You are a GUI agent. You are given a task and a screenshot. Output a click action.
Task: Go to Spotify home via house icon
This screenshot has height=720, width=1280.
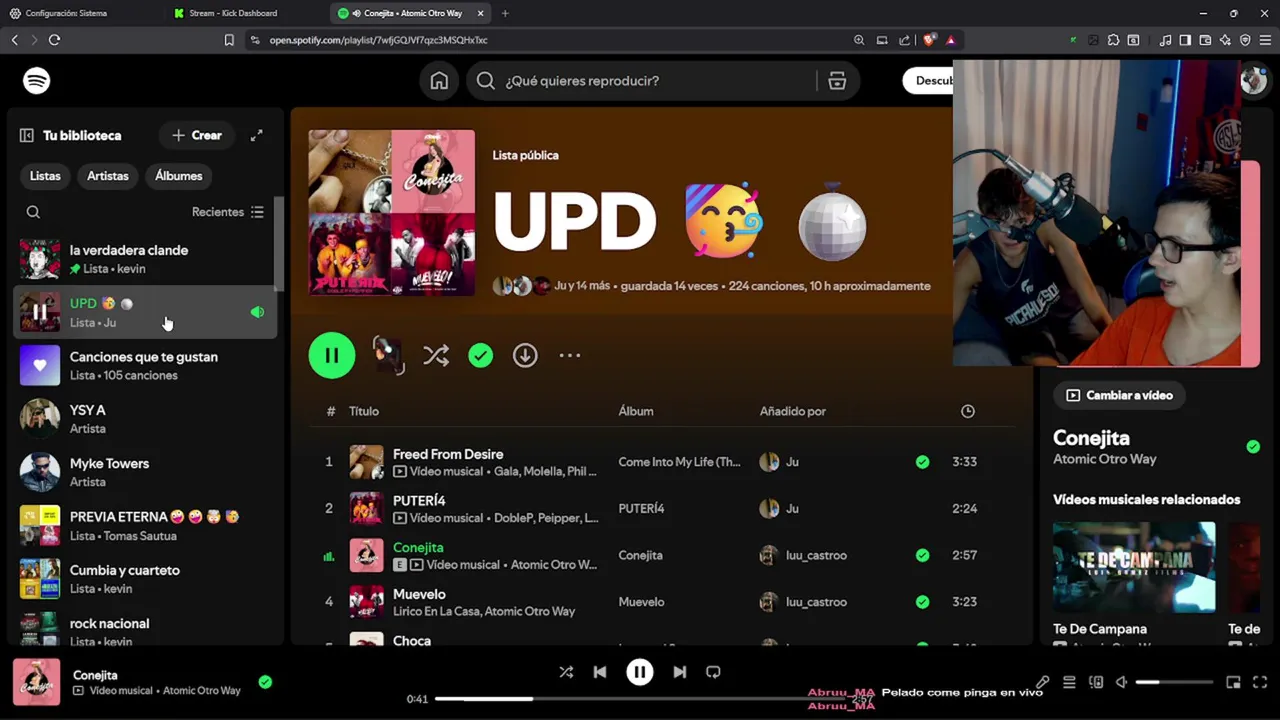(439, 81)
